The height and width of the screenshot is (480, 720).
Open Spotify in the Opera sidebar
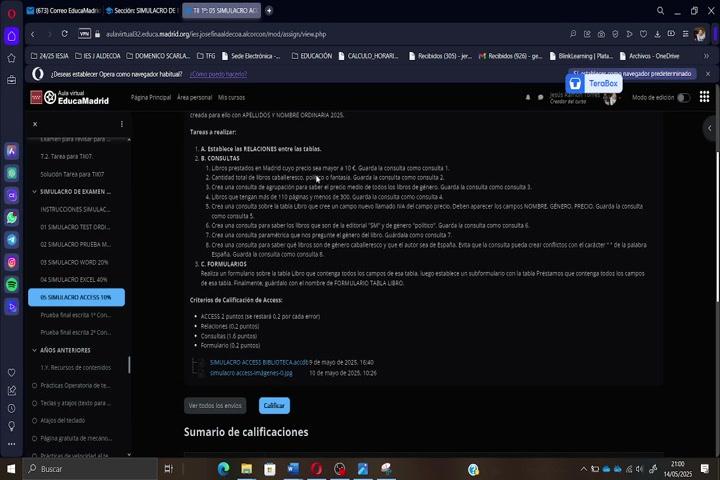click(11, 285)
